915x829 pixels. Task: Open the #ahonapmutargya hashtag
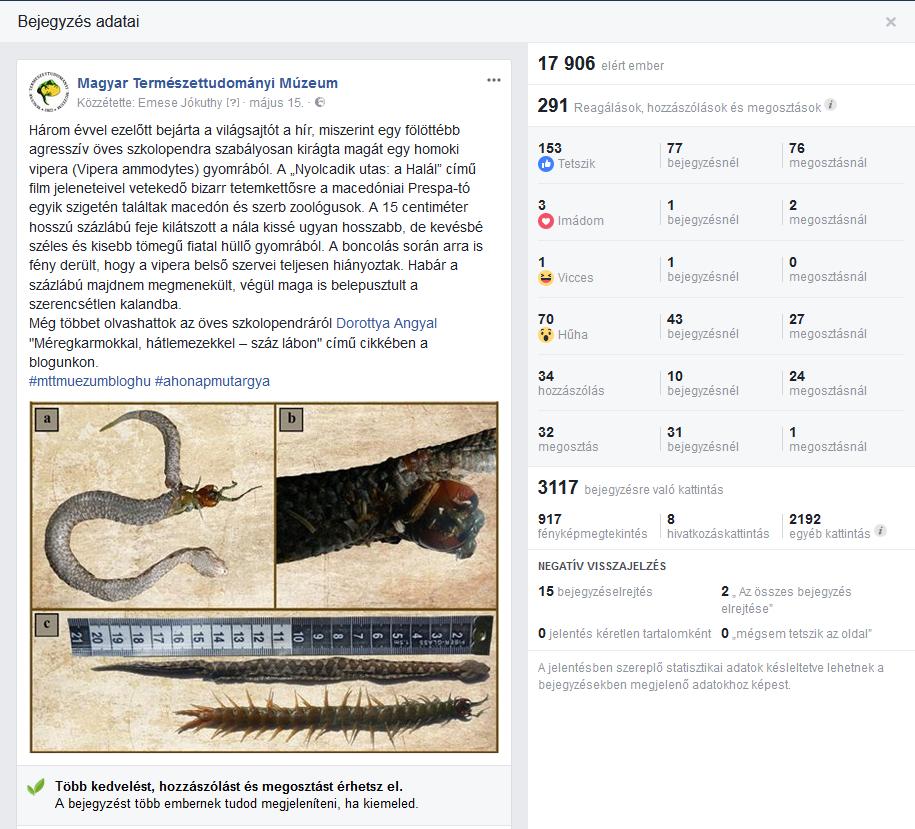point(212,381)
